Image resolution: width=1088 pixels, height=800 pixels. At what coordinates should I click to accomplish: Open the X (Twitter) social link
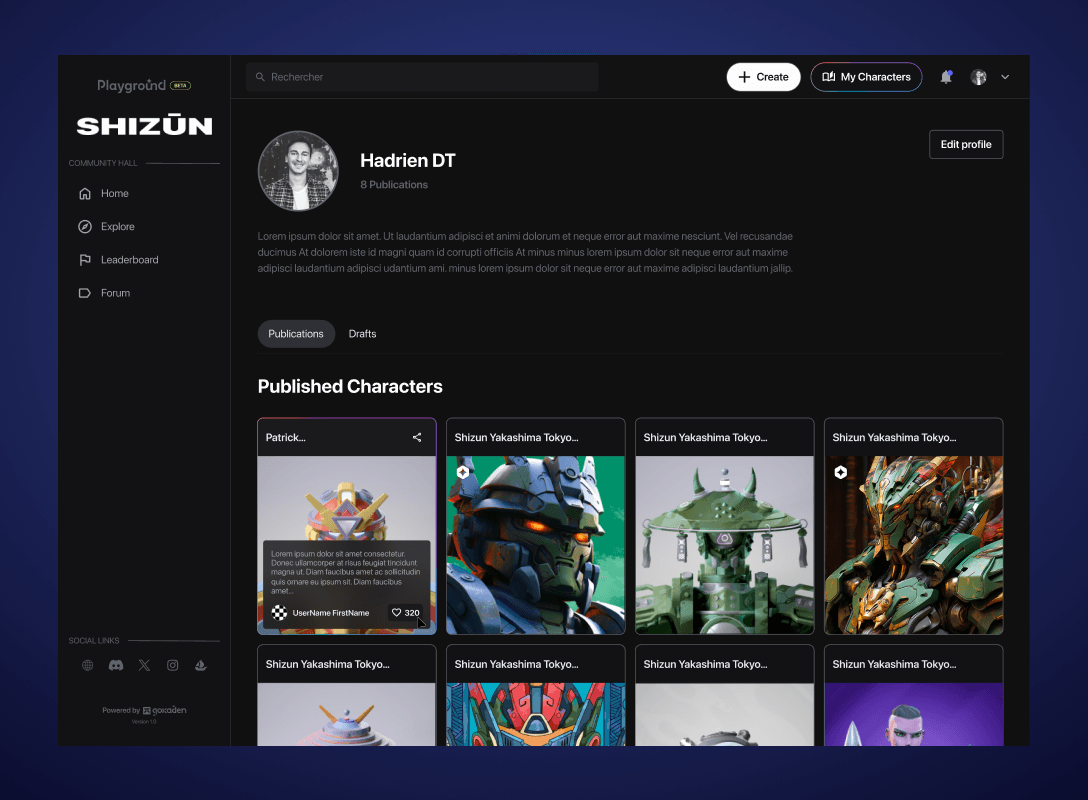[144, 665]
